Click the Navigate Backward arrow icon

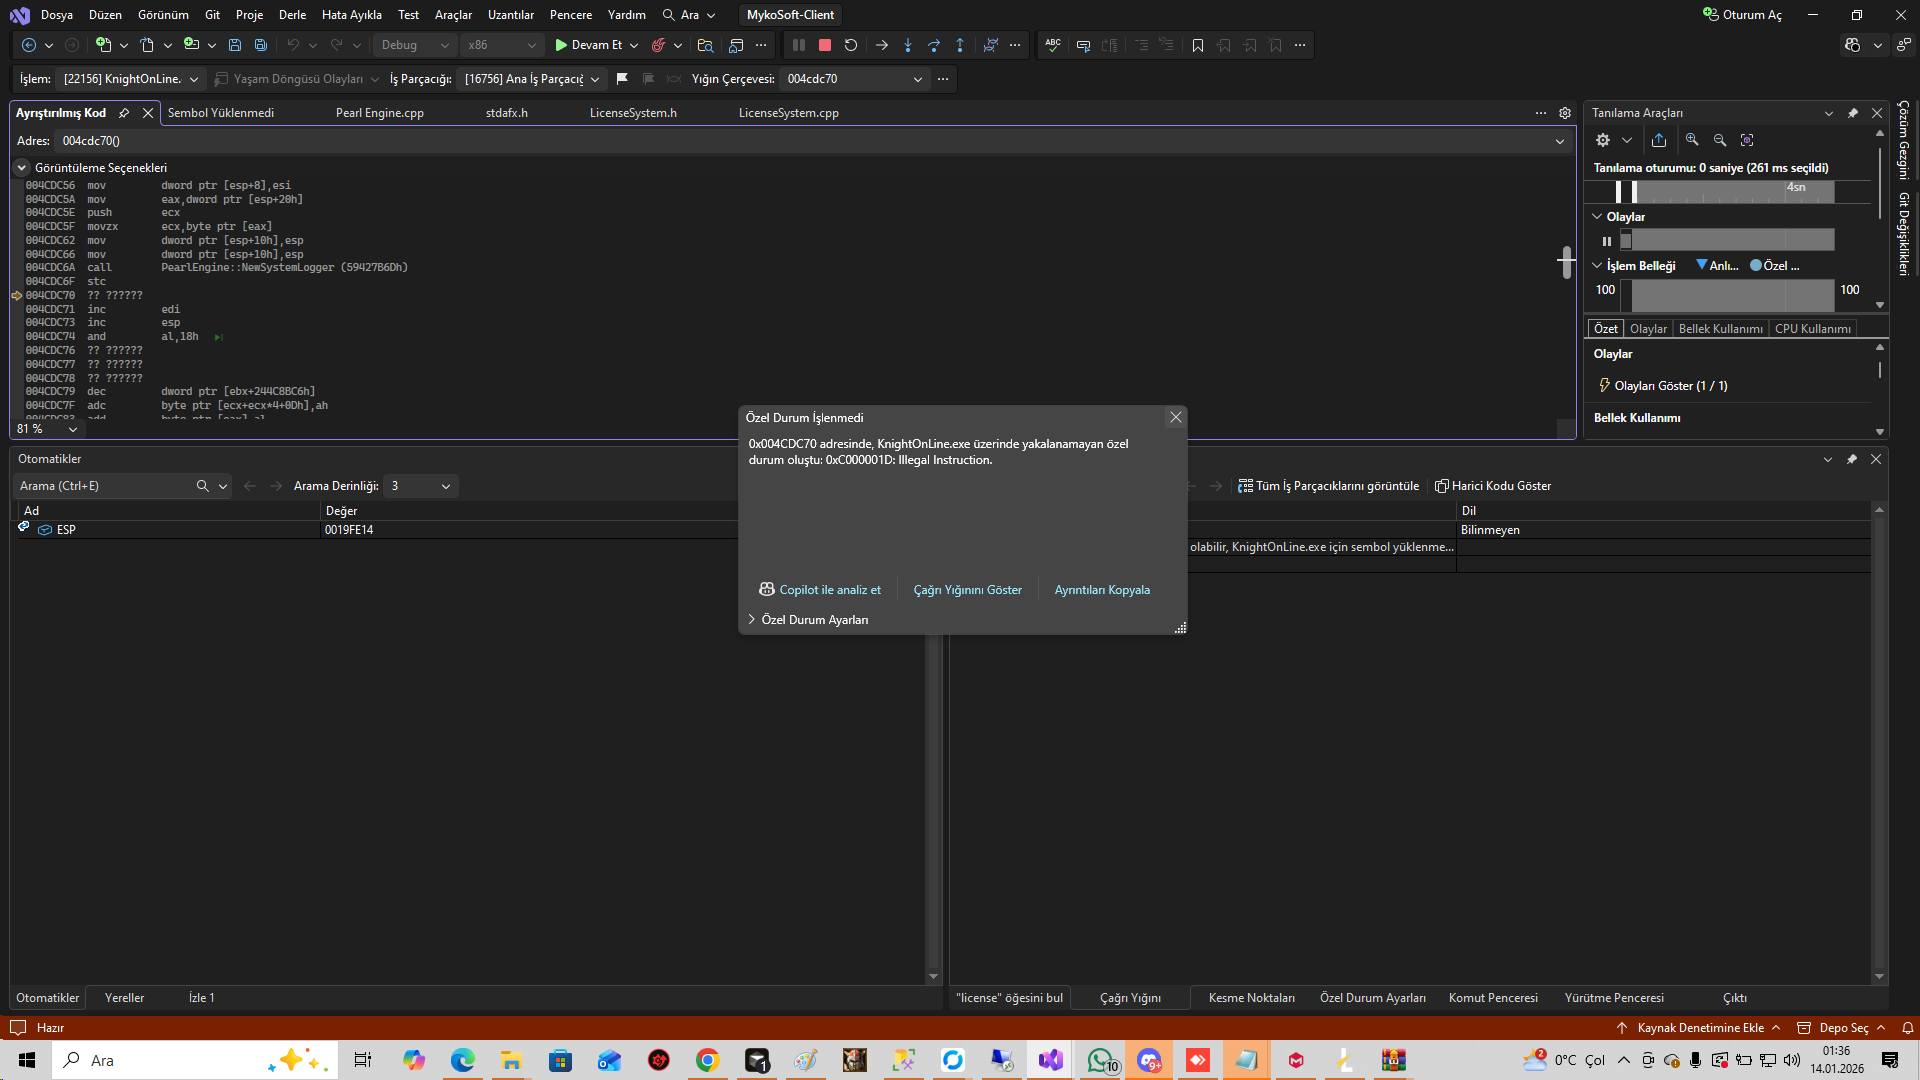[29, 45]
